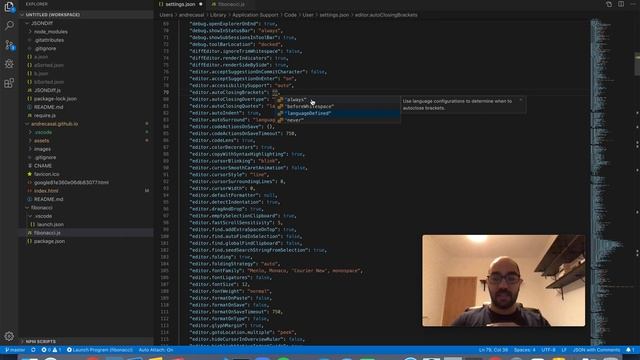The width and height of the screenshot is (640, 360).
Task: Collapse the UNTITLED (WORKSPACE) section
Action: click(52, 15)
